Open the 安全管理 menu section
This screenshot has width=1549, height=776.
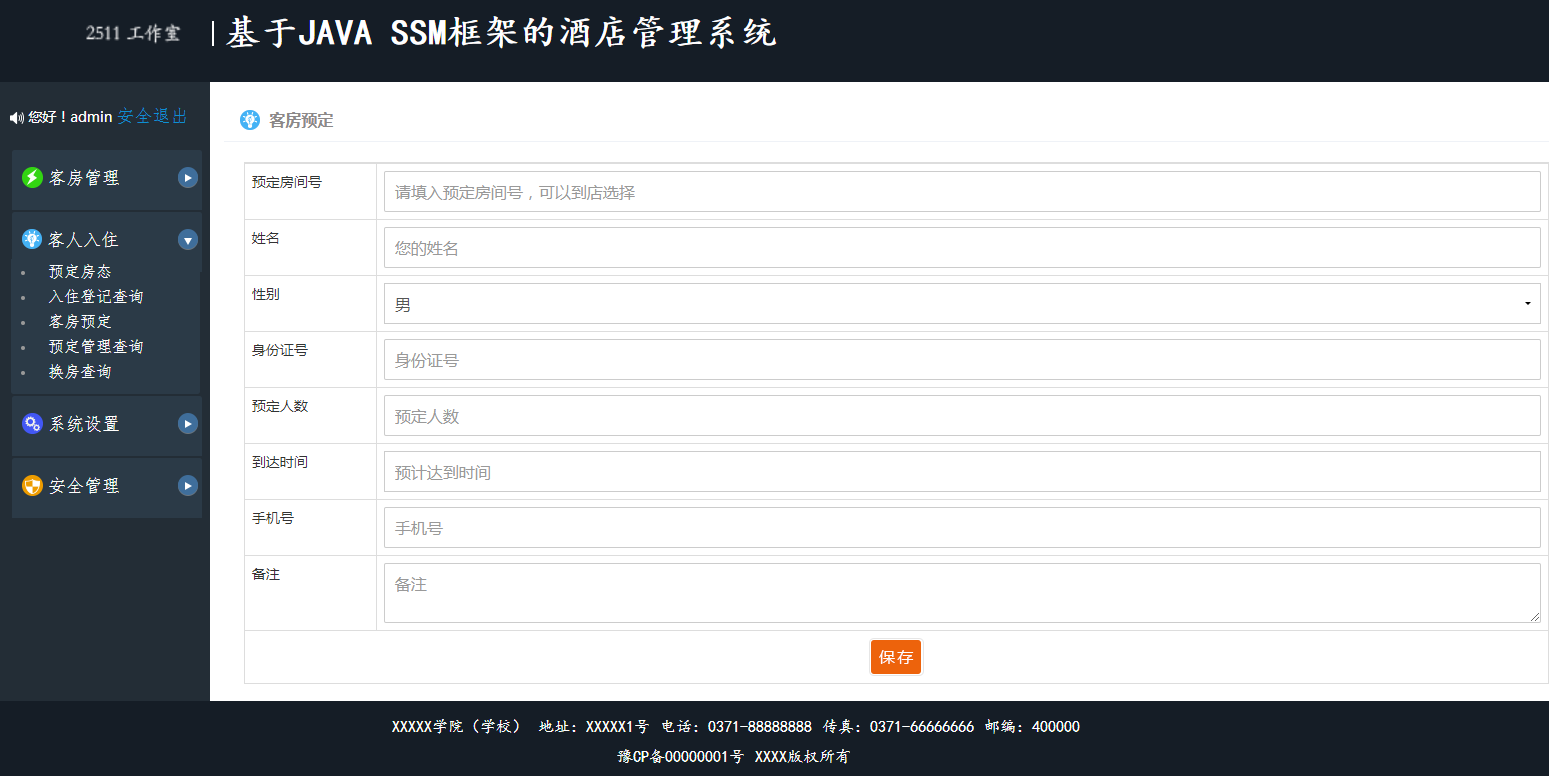[x=107, y=487]
